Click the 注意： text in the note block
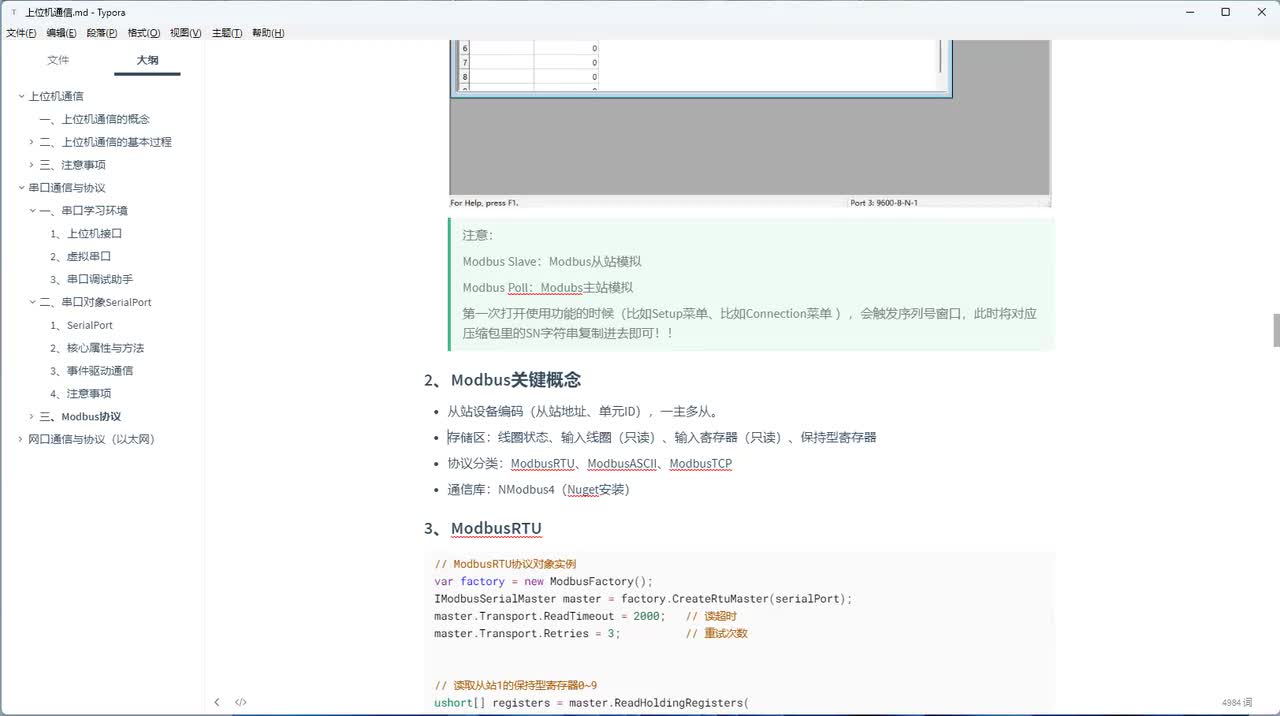Viewport: 1280px width, 716px height. click(x=478, y=236)
